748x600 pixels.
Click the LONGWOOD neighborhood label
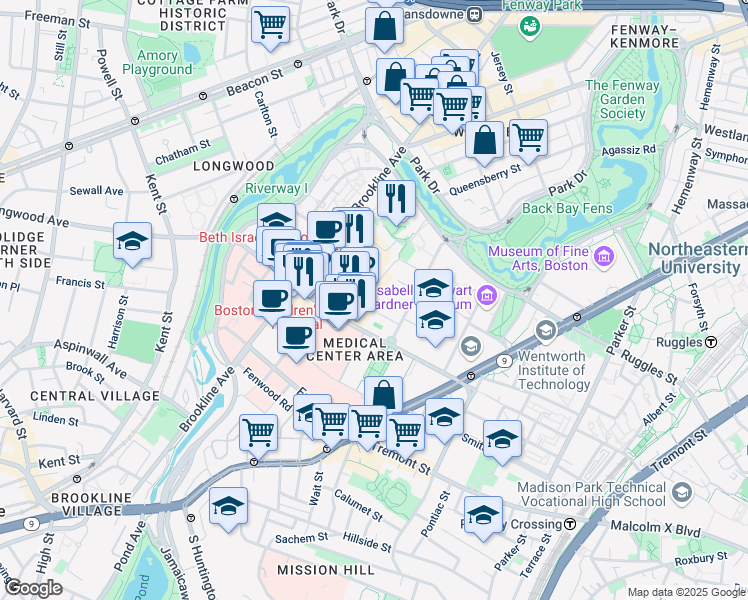[234, 166]
